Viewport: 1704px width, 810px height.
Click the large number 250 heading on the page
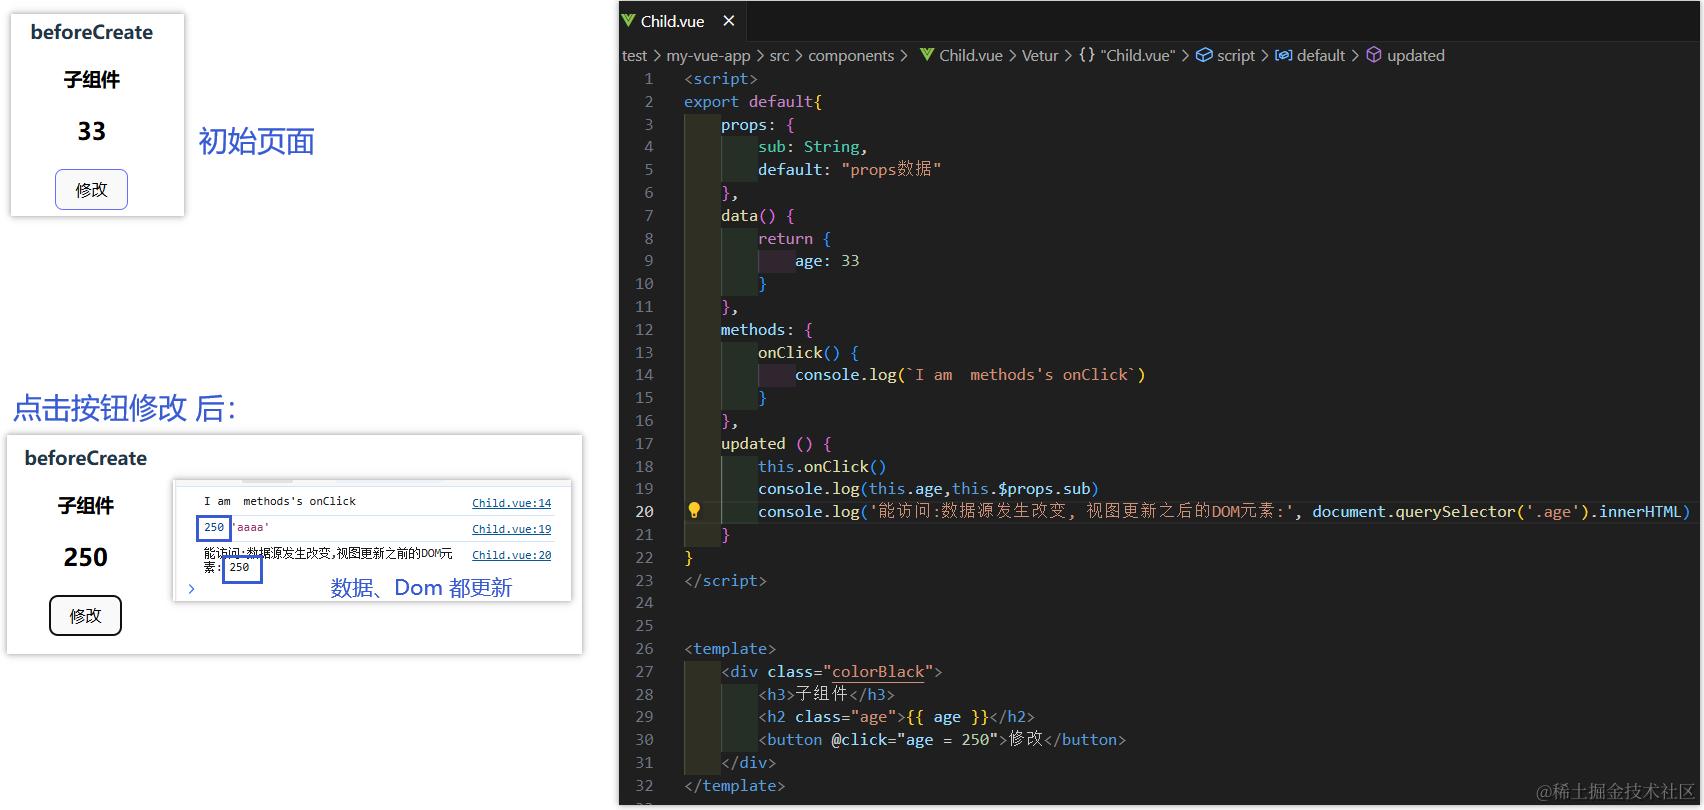(86, 557)
